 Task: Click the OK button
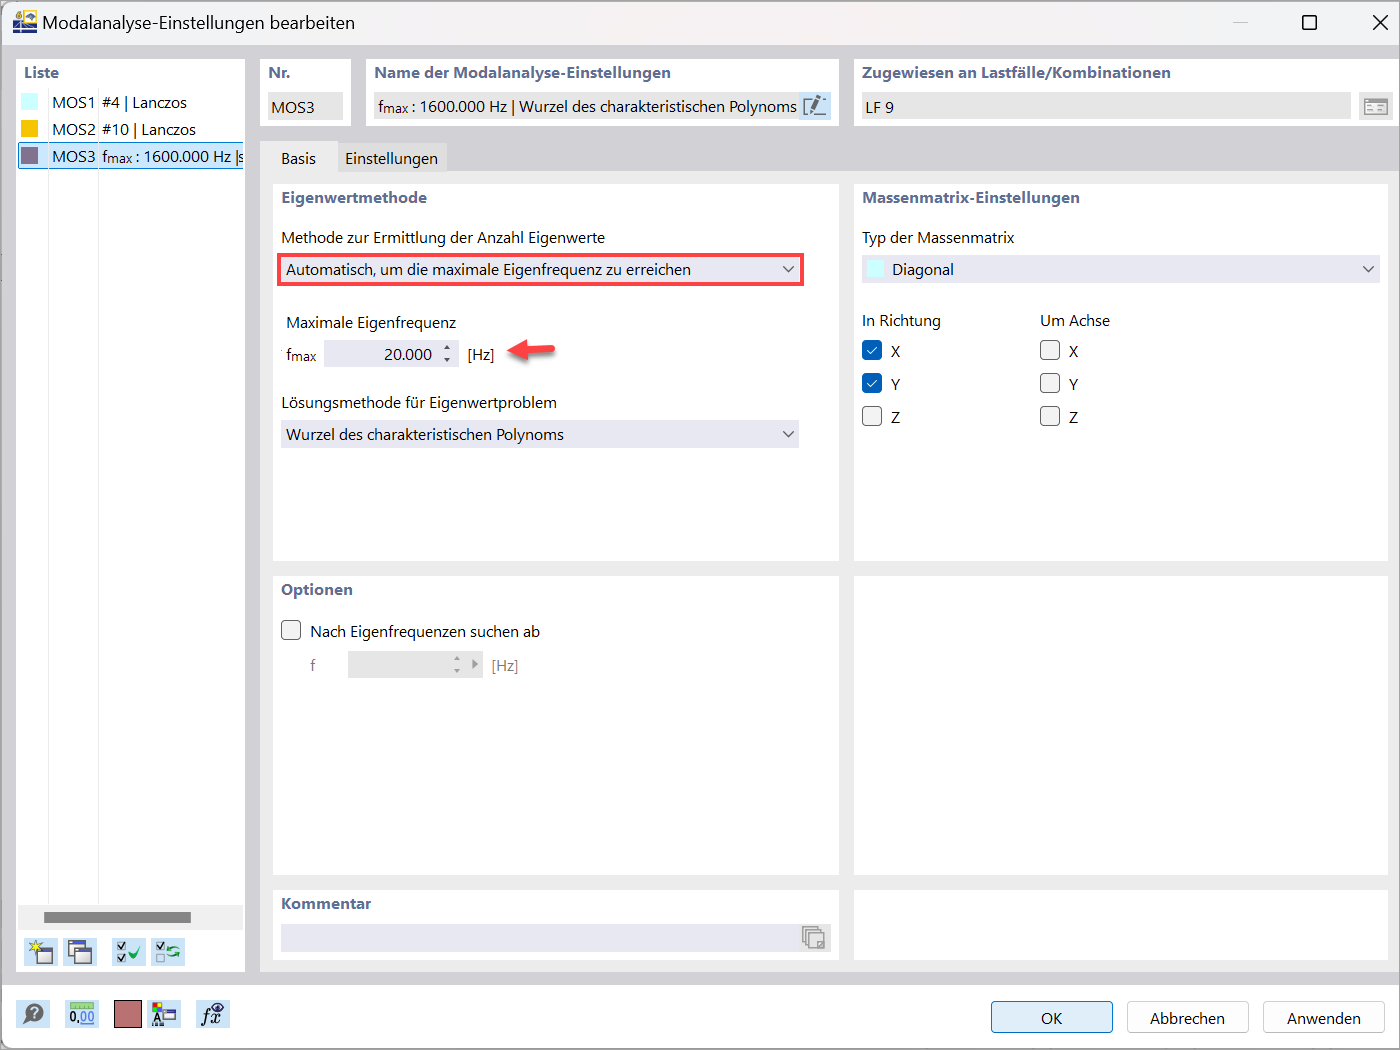pos(1052,1017)
